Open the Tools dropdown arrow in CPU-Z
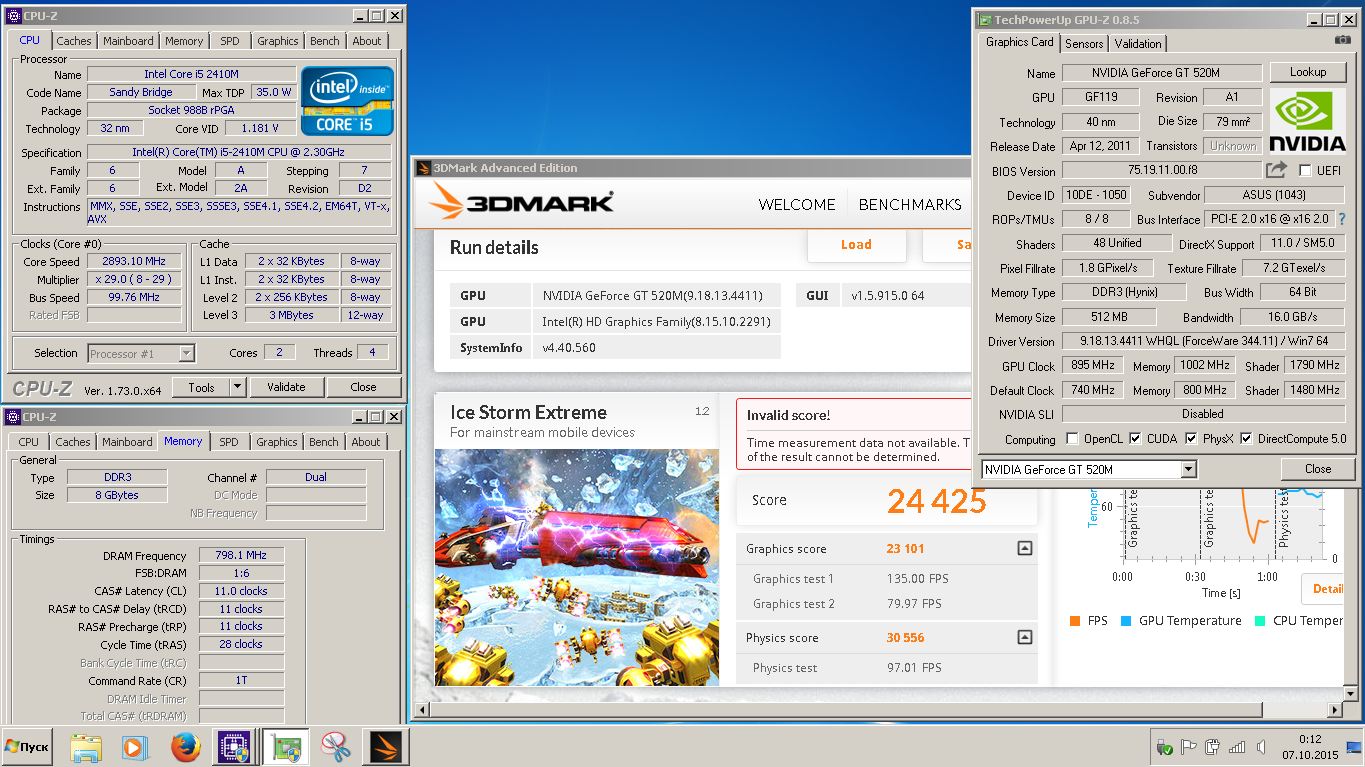The image size is (1365, 767). click(x=237, y=387)
